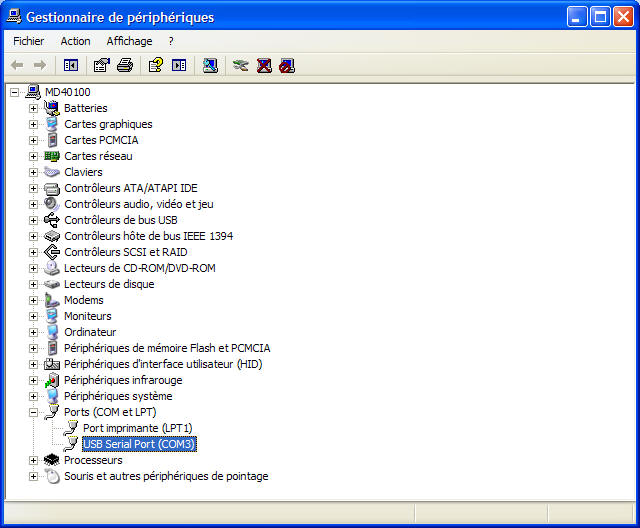Click the Batteries category icon

pyautogui.click(x=52, y=108)
